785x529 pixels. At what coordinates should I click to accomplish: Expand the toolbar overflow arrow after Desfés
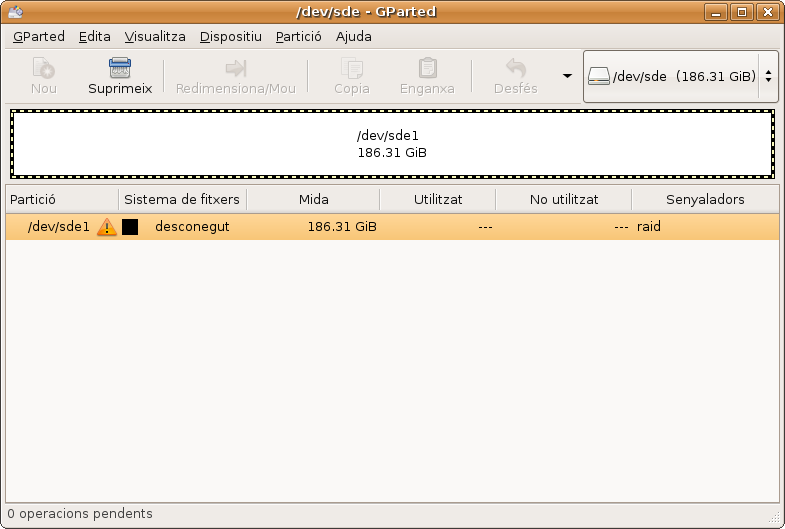click(567, 76)
